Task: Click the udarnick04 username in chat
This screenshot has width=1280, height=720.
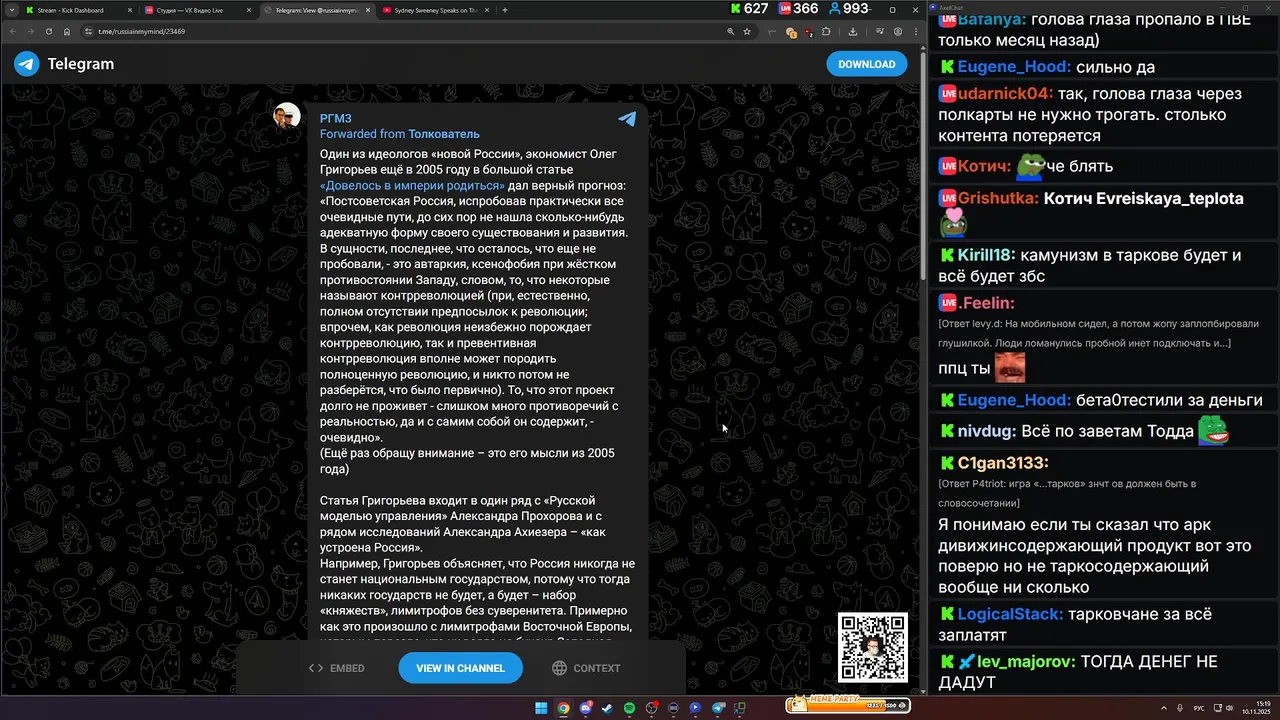Action: [1004, 93]
